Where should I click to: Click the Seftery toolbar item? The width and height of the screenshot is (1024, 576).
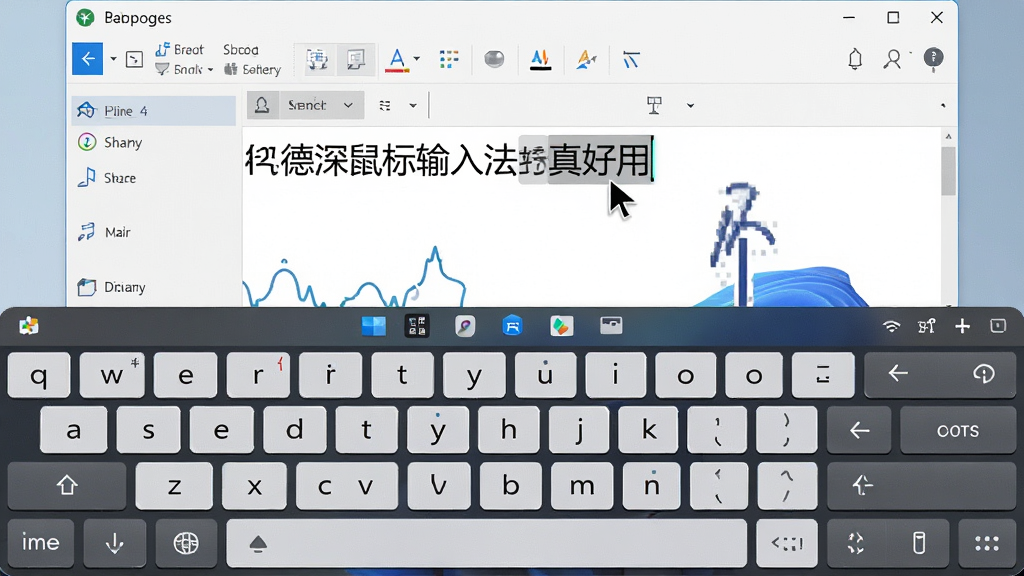pos(252,69)
